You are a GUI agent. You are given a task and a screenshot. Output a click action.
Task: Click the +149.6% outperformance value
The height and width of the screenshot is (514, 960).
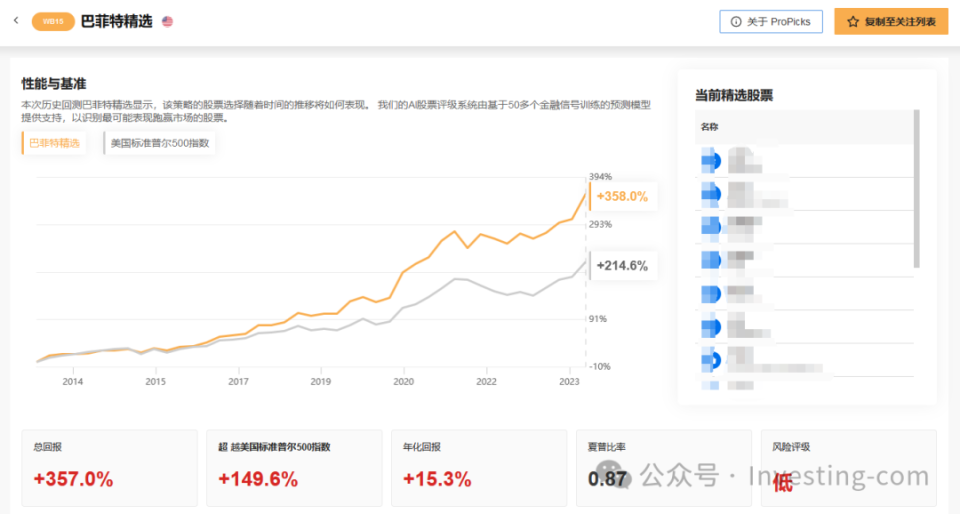tap(258, 479)
